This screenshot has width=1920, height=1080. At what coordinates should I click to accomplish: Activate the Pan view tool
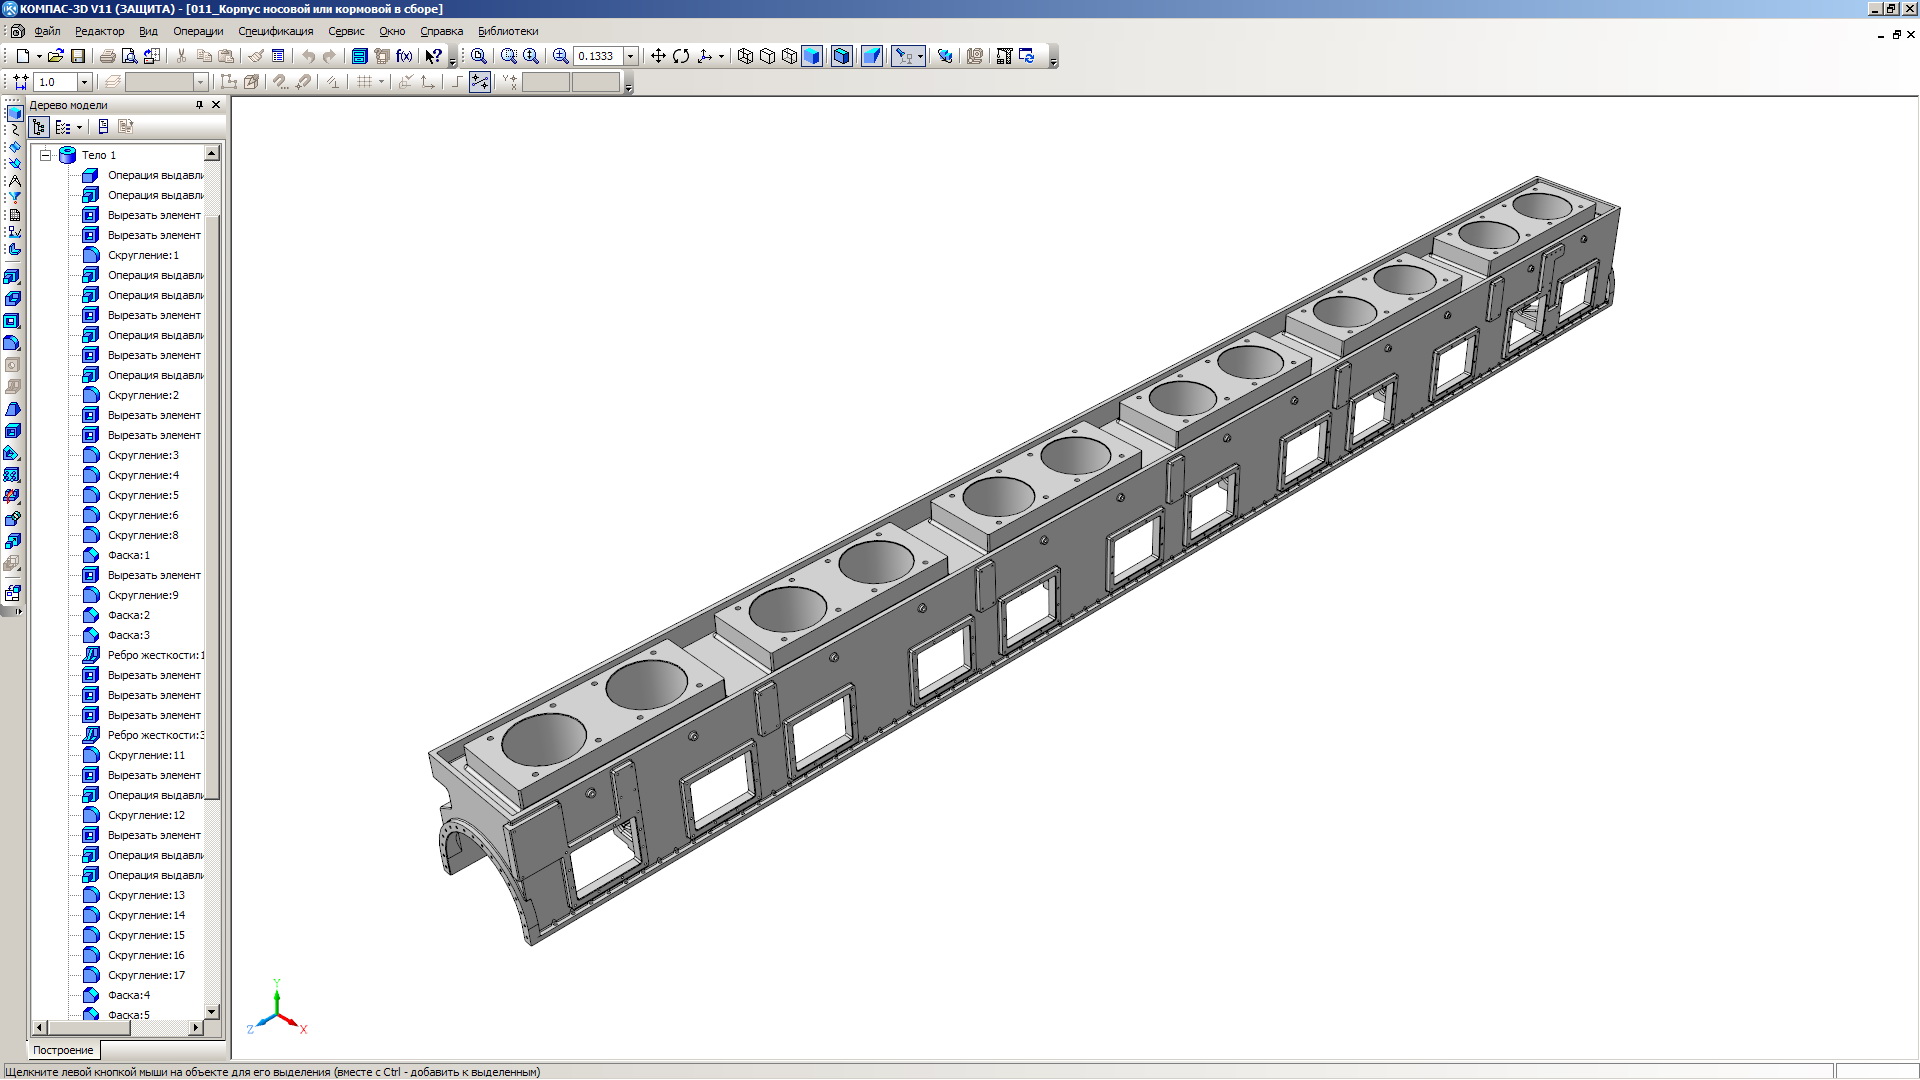[x=658, y=56]
